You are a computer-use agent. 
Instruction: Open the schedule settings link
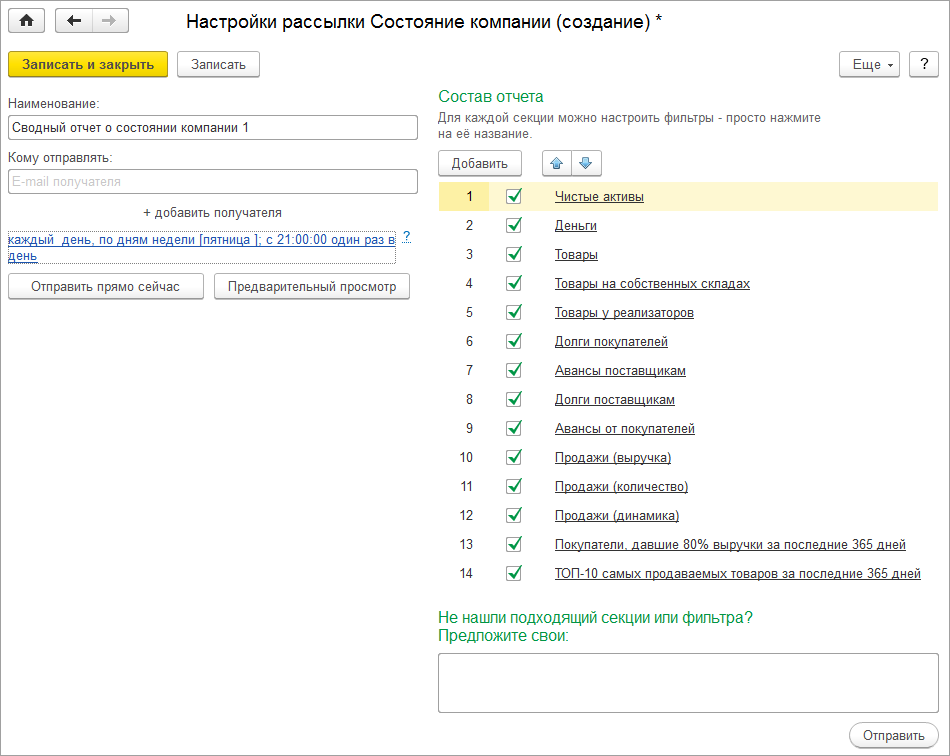tap(200, 247)
